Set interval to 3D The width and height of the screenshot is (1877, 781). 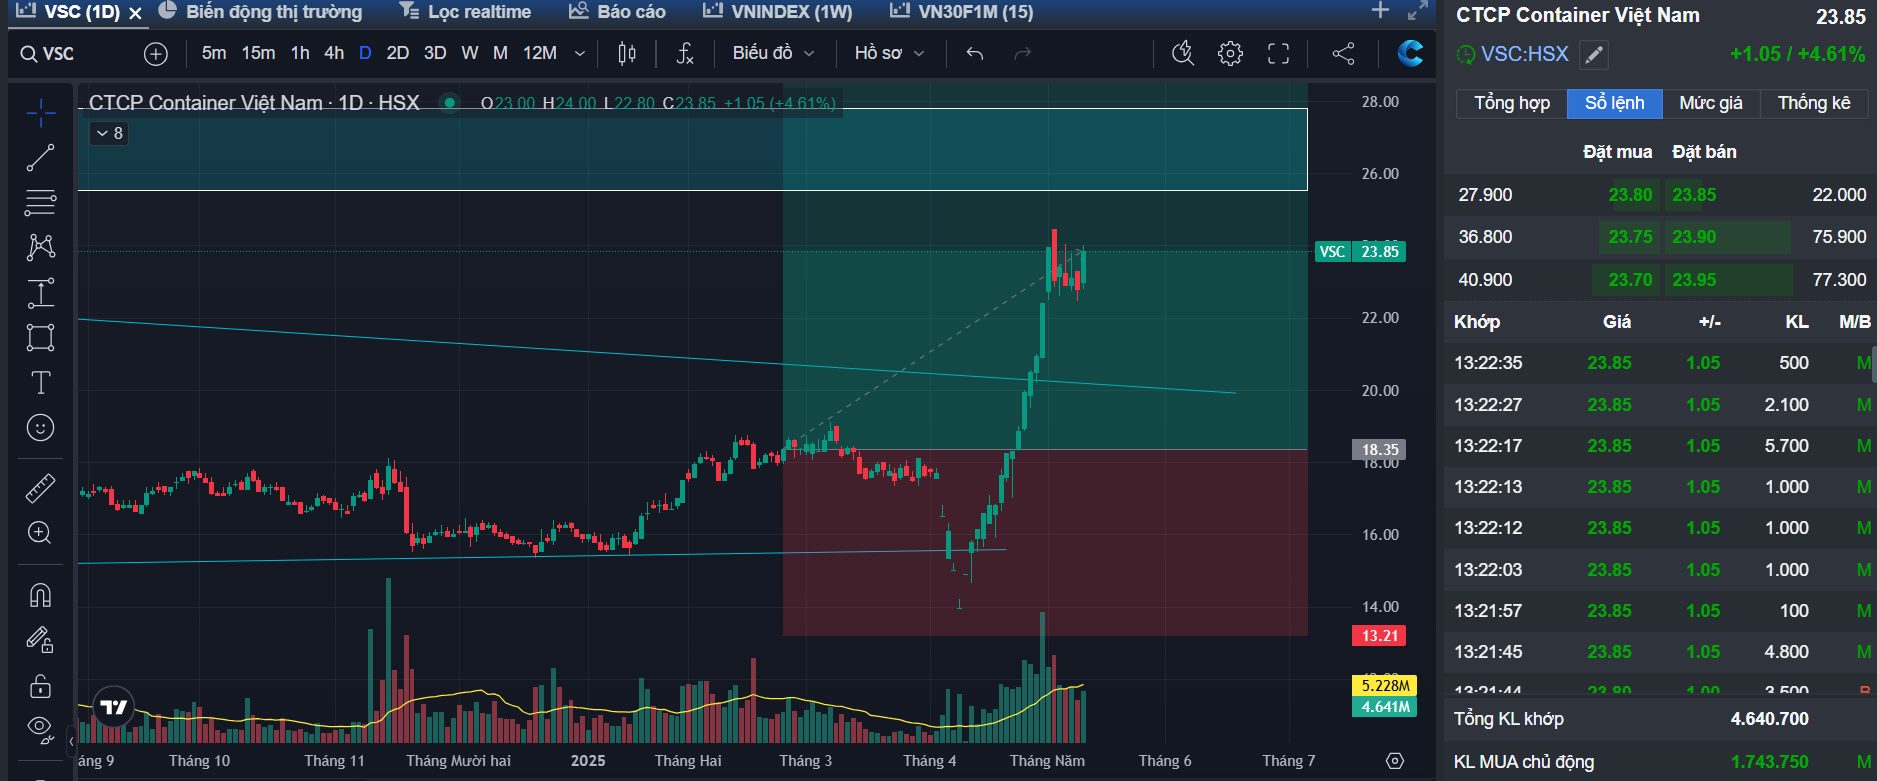click(x=435, y=53)
